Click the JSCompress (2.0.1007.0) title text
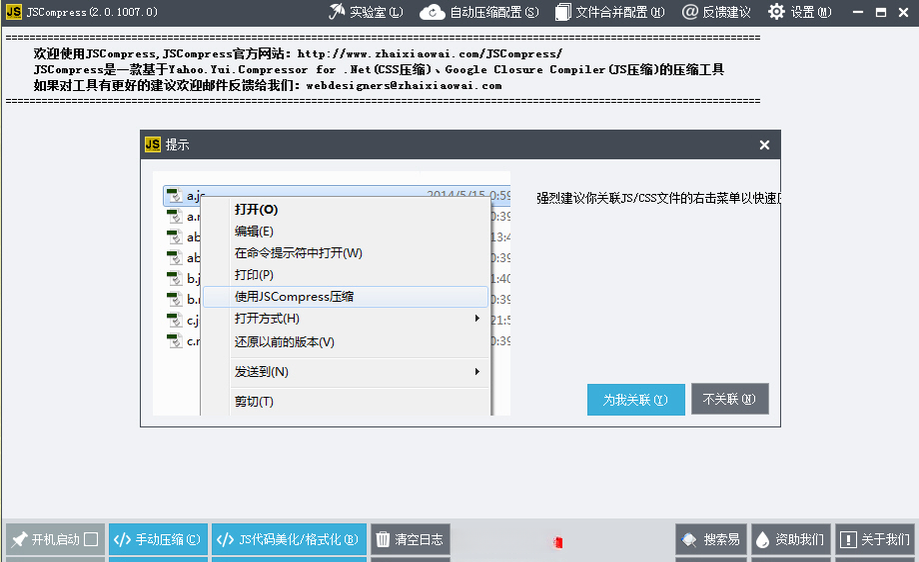This screenshot has width=919, height=562. (92, 12)
